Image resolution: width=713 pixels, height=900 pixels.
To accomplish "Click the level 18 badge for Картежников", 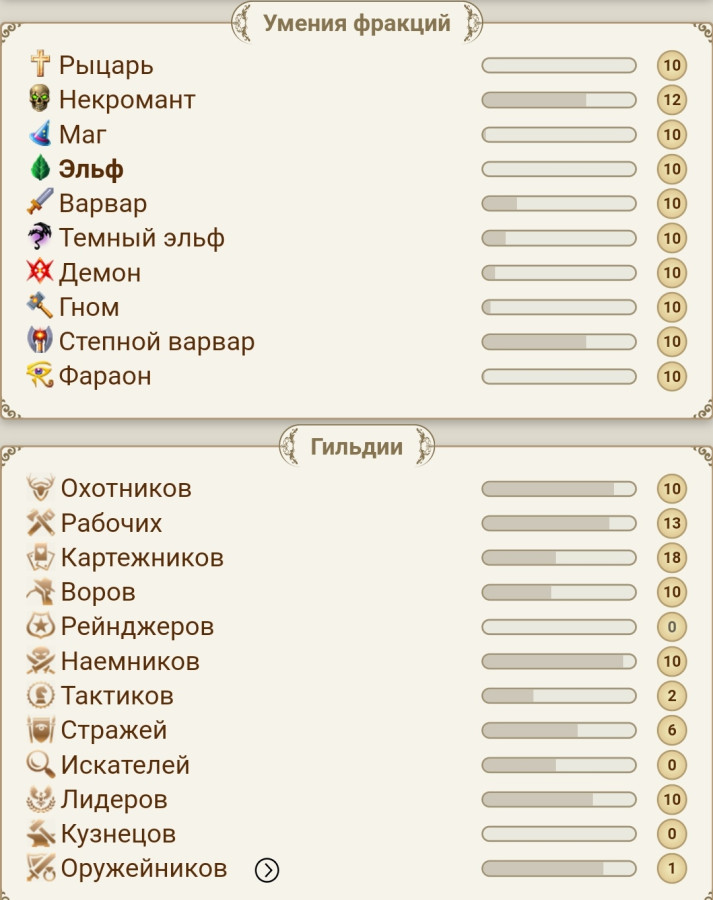I will 672,557.
